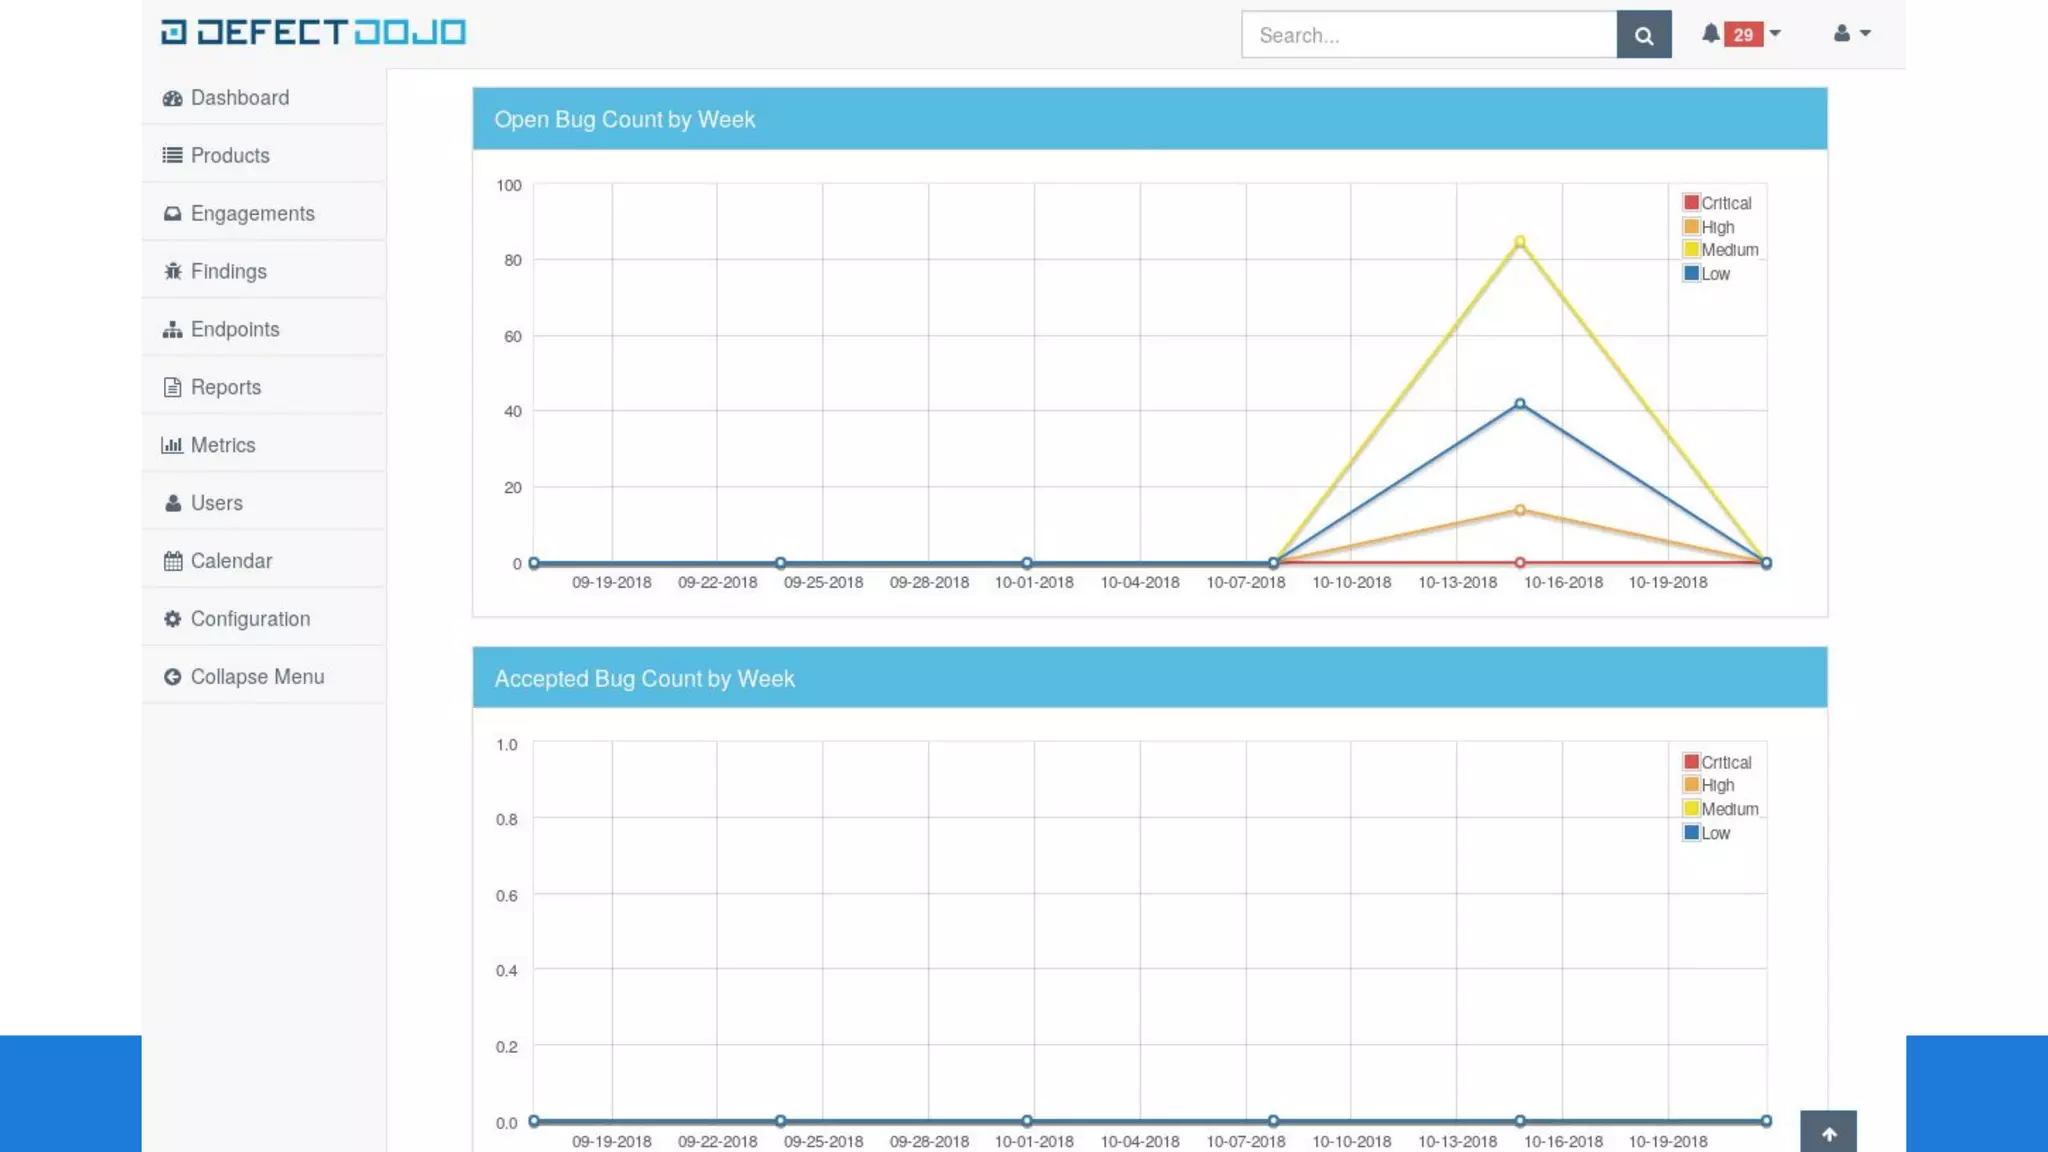
Task: Click the DefectDojo logo
Action: pyautogui.click(x=313, y=33)
